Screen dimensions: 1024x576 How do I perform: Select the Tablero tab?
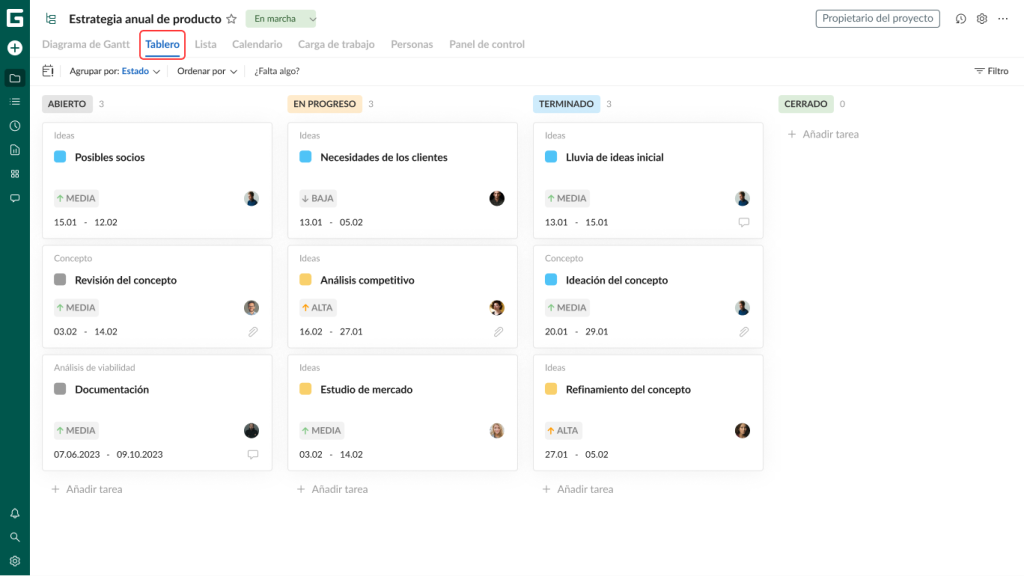[163, 44]
